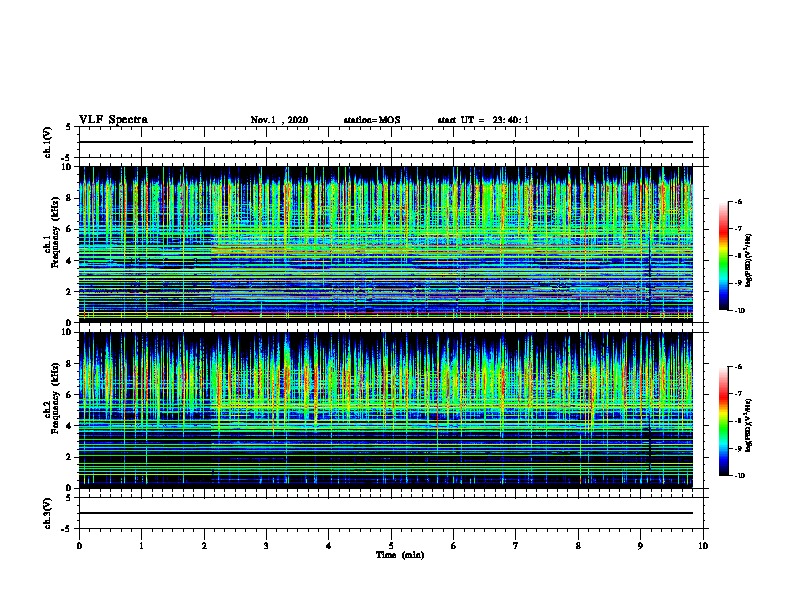The width and height of the screenshot is (792, 612).
Task: Click the "VLF Spectra" plot title
Action: point(114,120)
